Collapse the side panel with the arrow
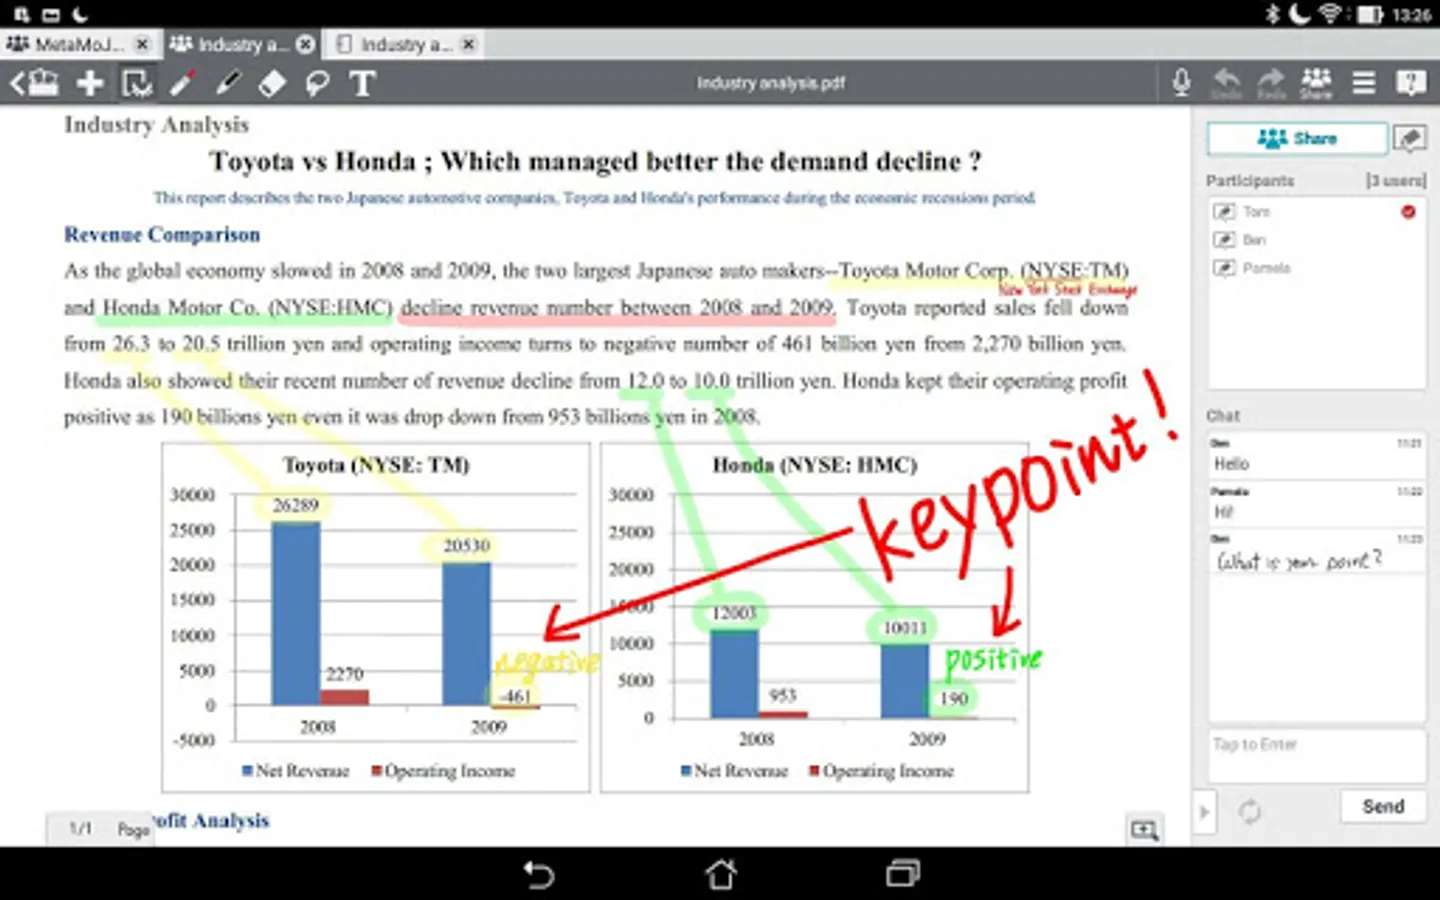This screenshot has width=1440, height=900. 1204,811
